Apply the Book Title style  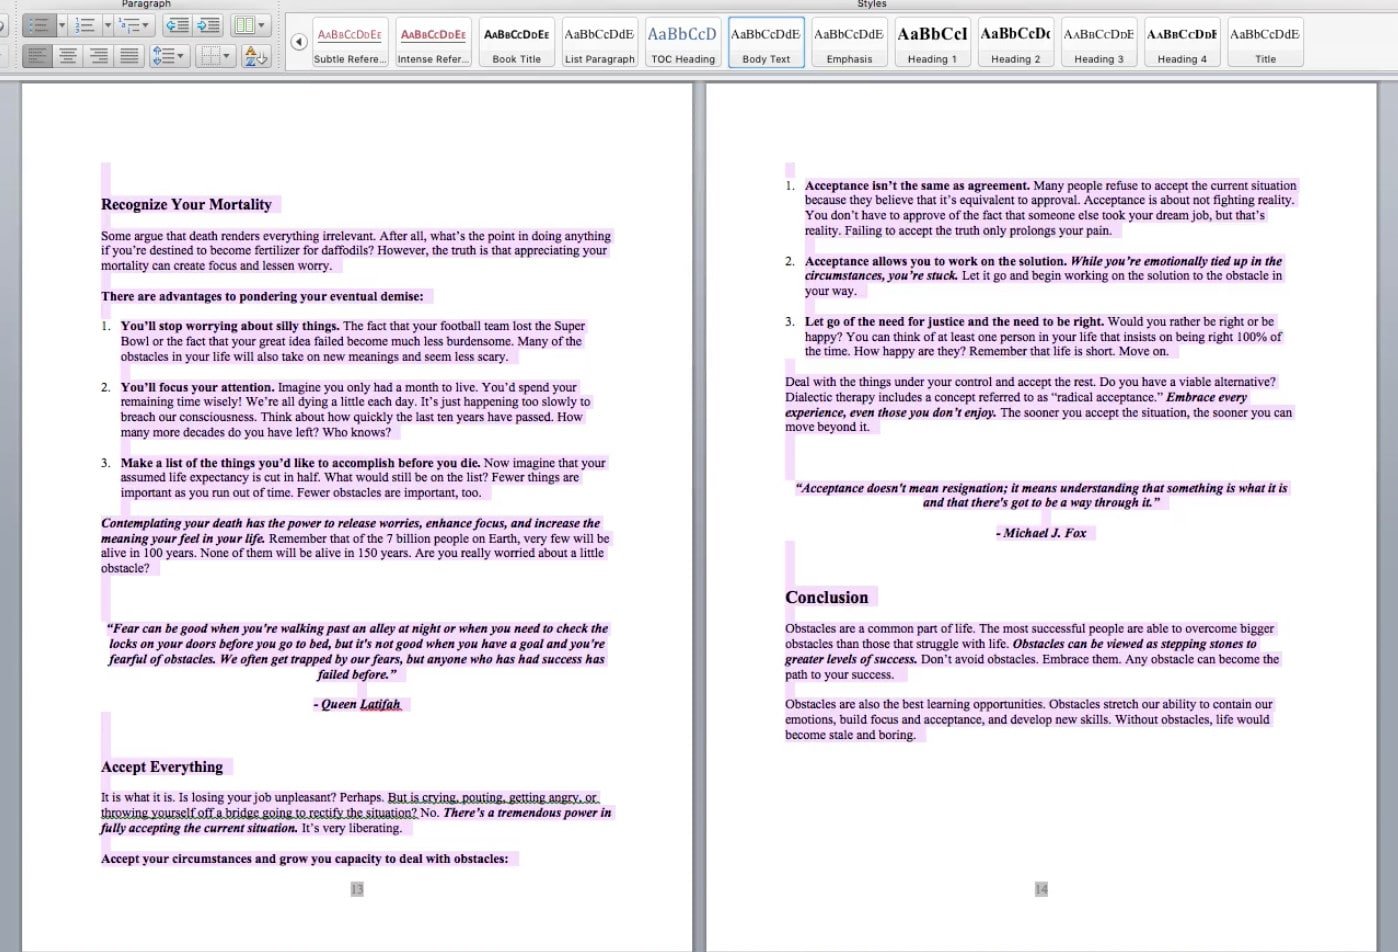pos(516,42)
